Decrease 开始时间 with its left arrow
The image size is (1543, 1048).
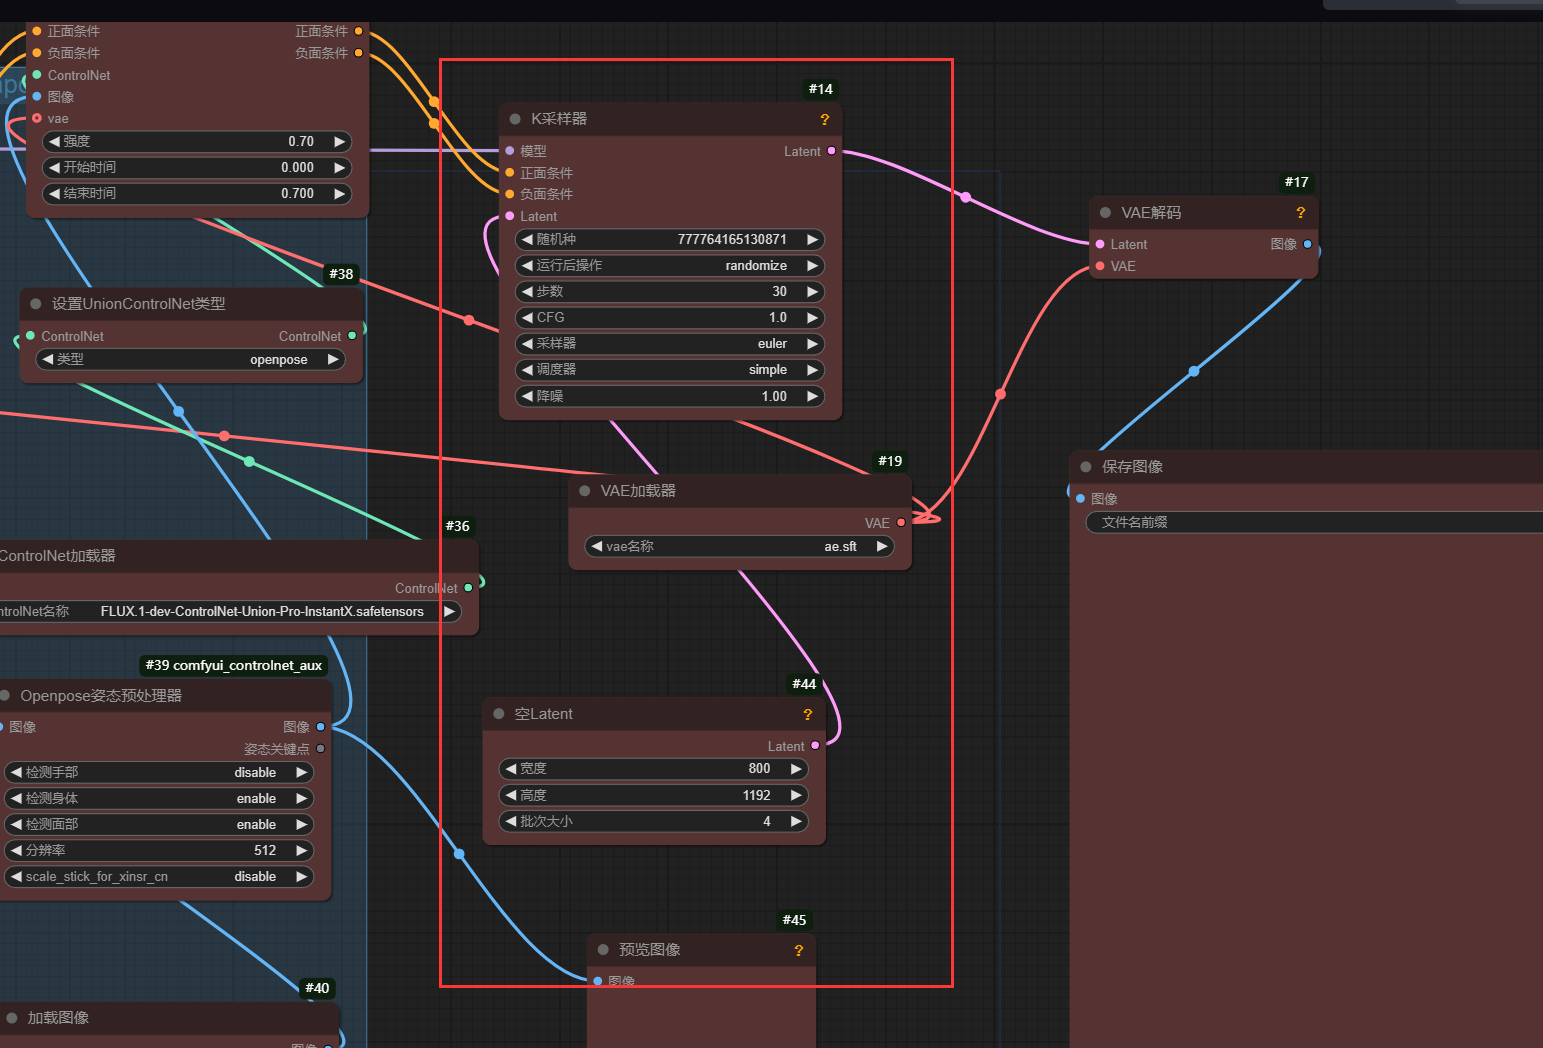point(54,168)
